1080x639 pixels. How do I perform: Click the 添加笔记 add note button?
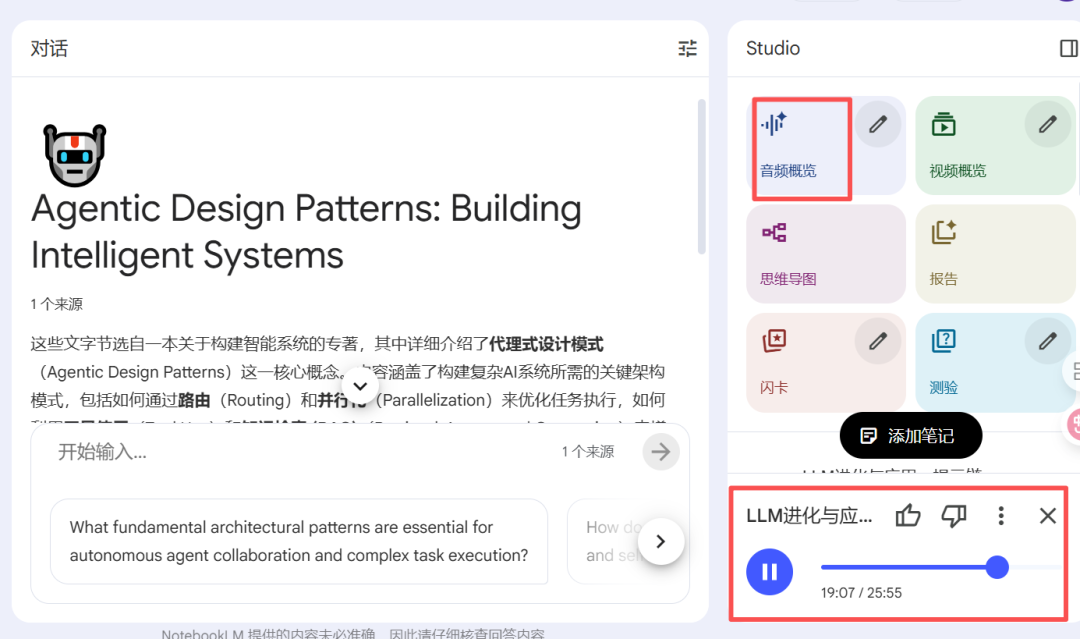pyautogui.click(x=910, y=435)
